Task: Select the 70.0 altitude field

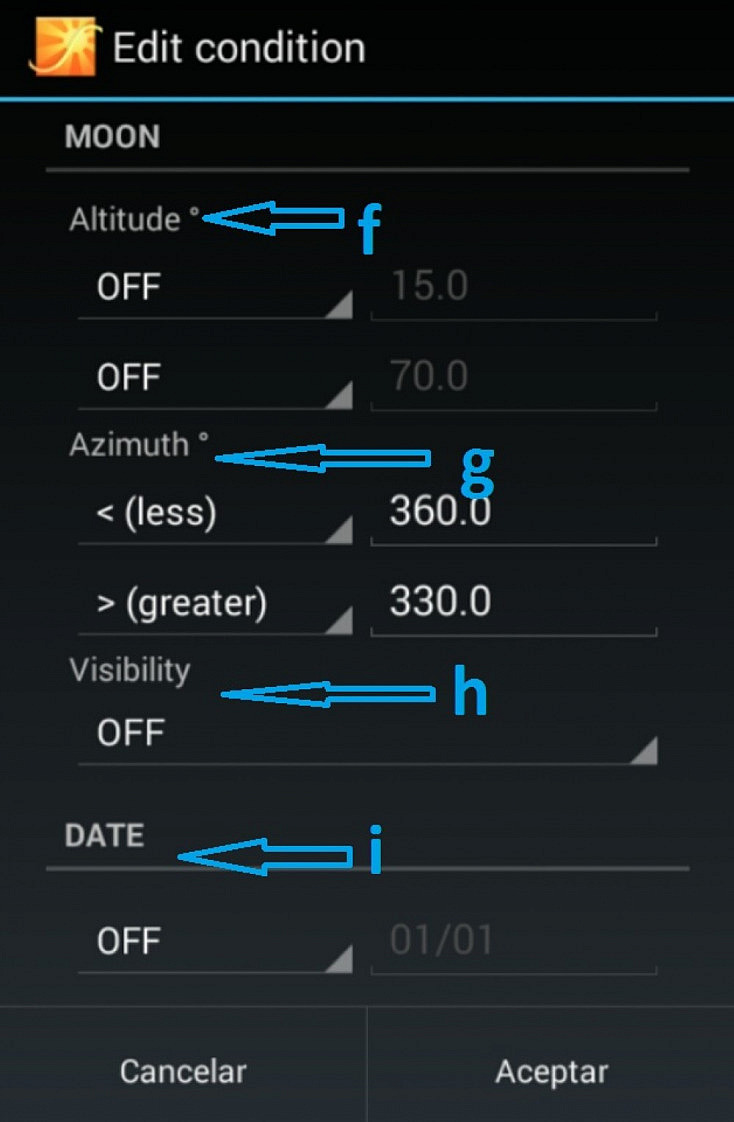Action: click(x=514, y=378)
